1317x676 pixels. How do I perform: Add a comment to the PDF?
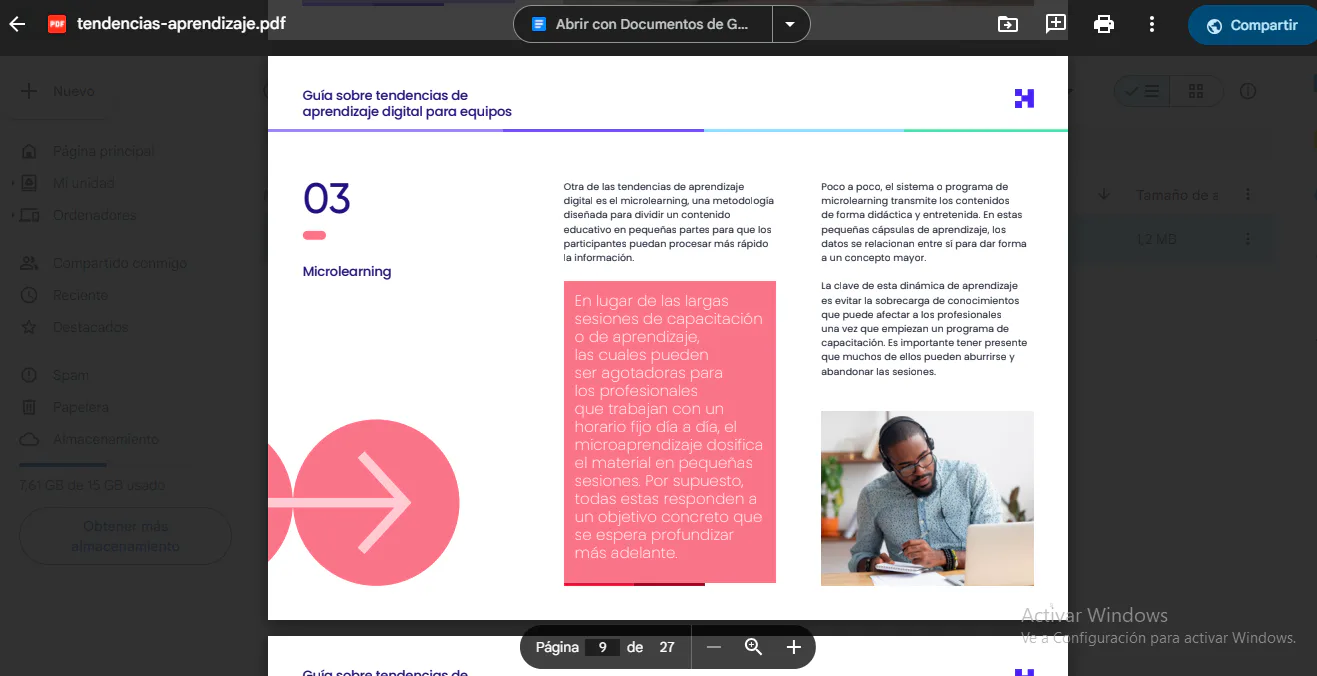click(1055, 23)
